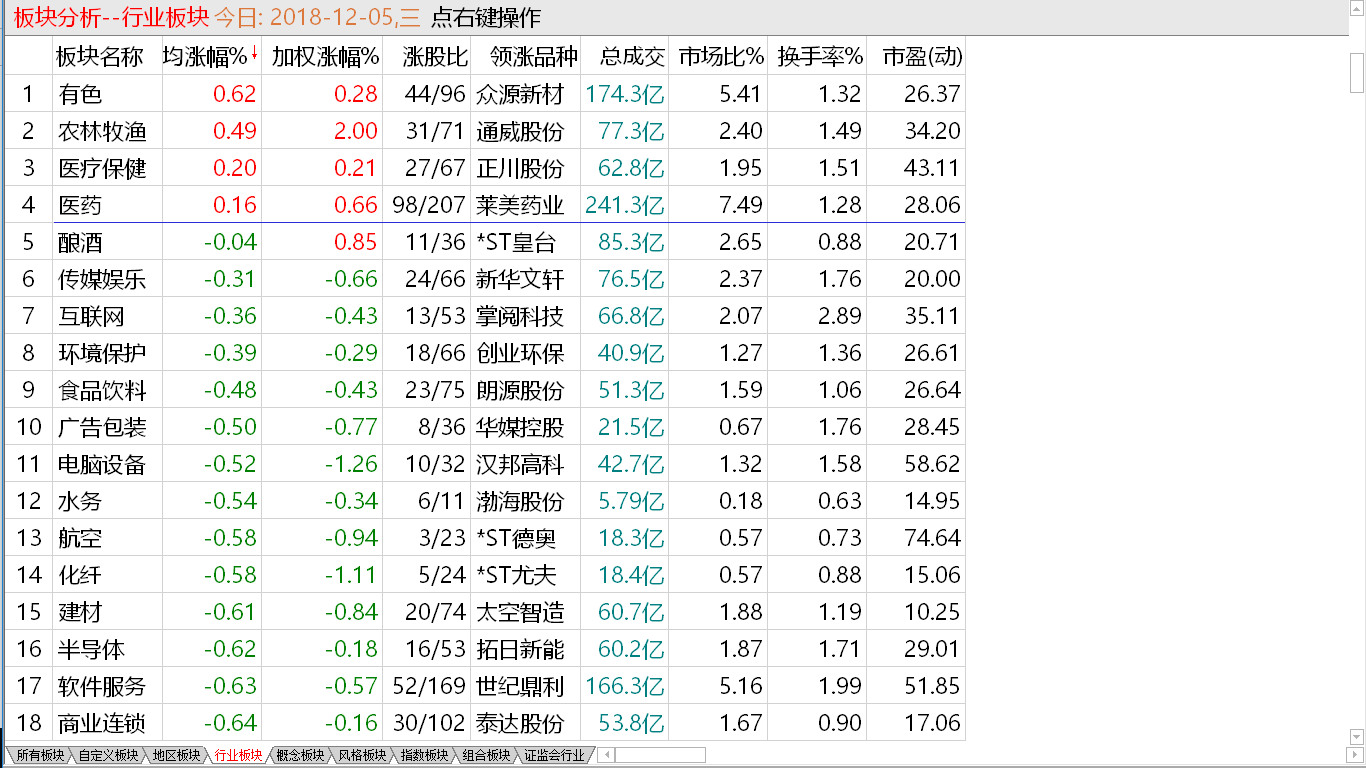The height and width of the screenshot is (768, 1366).
Task: Select the 医药 sector name
Action: pos(81,205)
